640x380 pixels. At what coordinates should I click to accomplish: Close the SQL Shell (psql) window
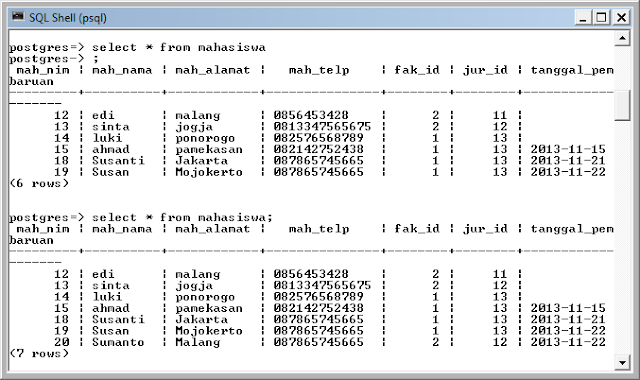click(x=621, y=18)
